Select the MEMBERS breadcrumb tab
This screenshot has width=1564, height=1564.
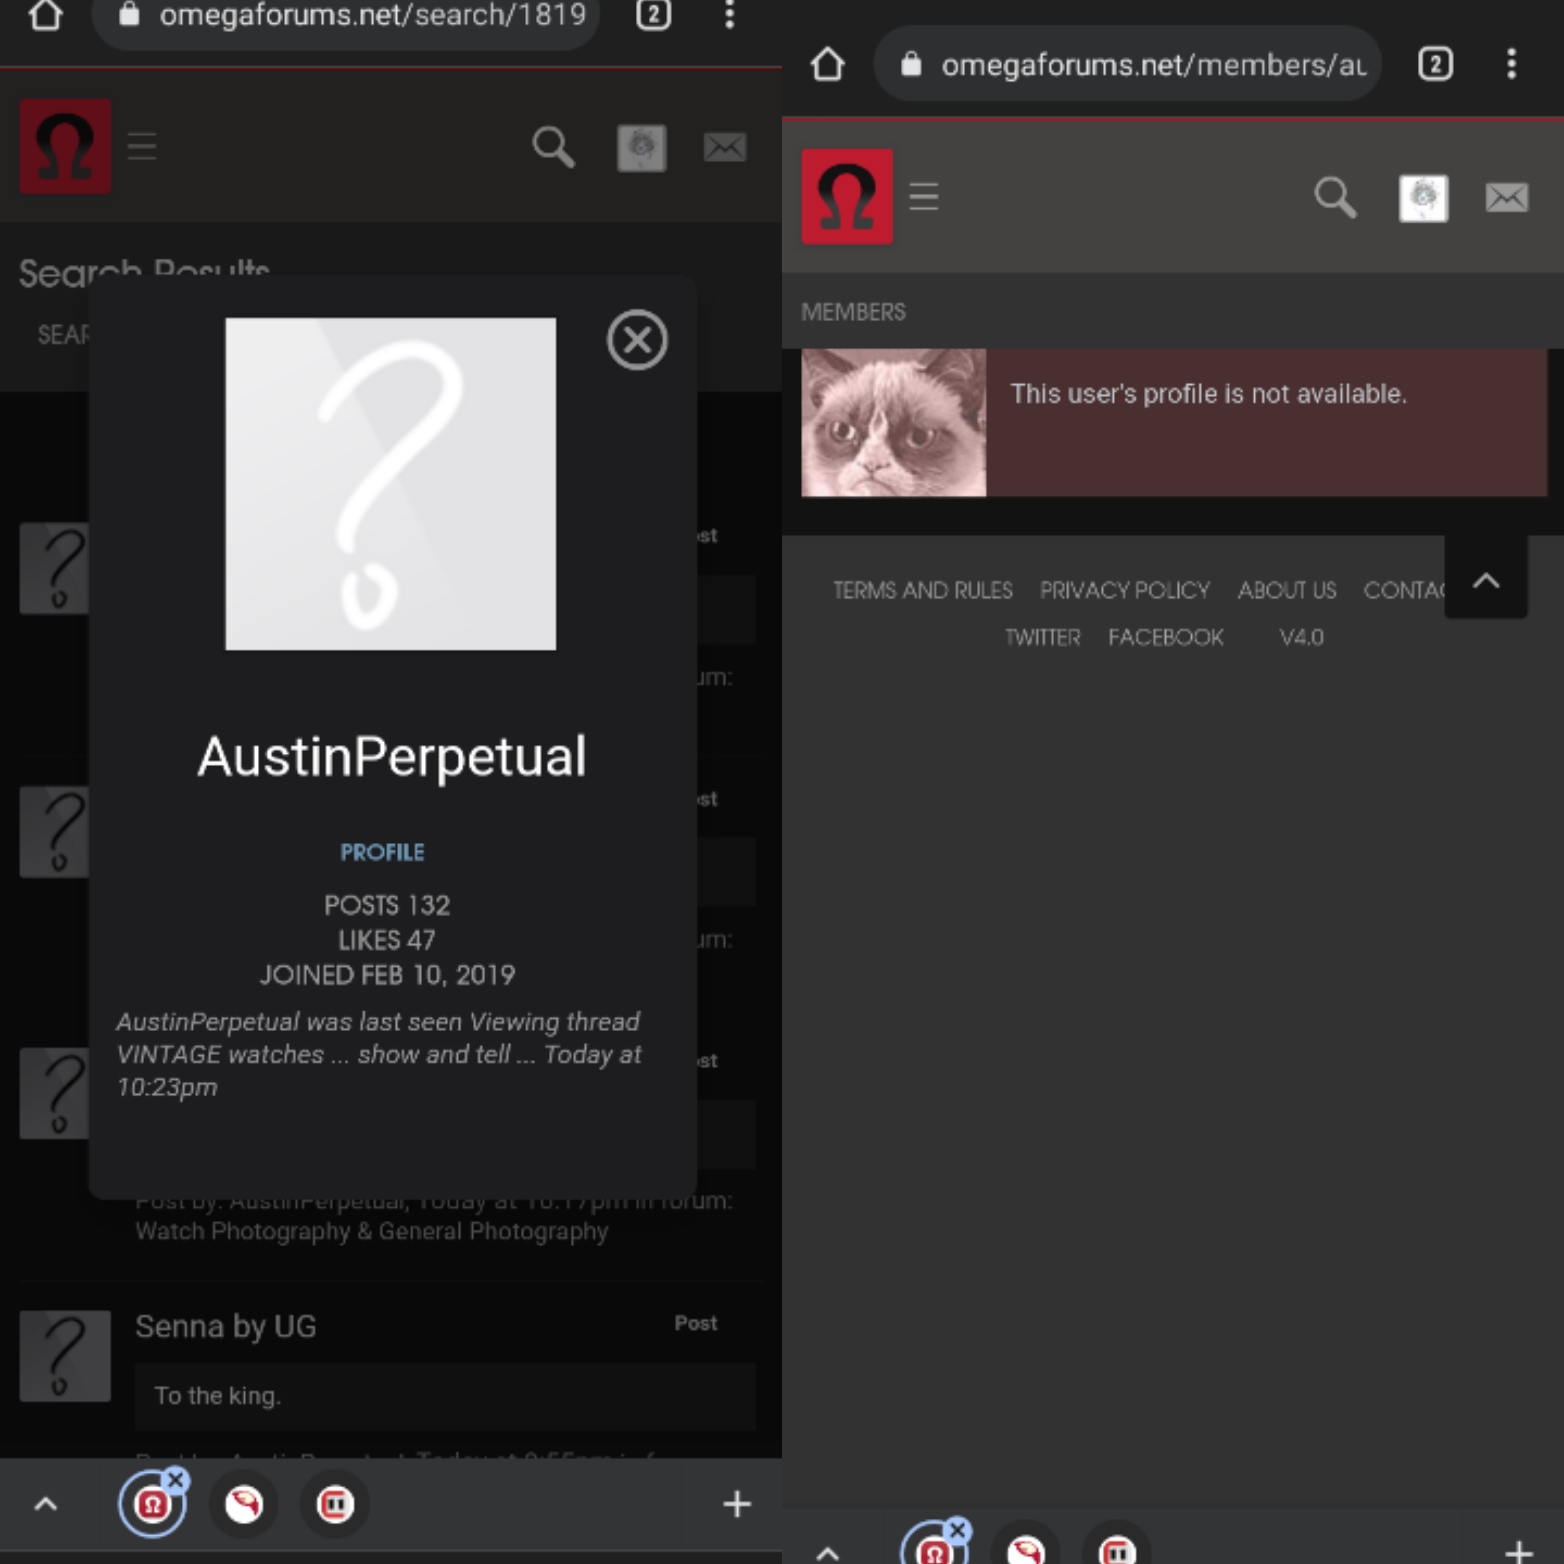pos(853,312)
